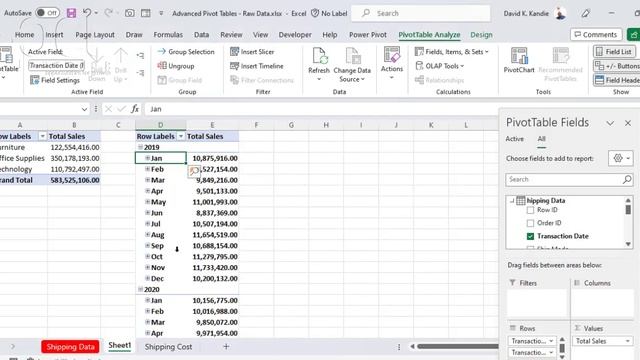Viewport: 640px width, 360px height.
Task: Undo the last action
Action: 87,13
